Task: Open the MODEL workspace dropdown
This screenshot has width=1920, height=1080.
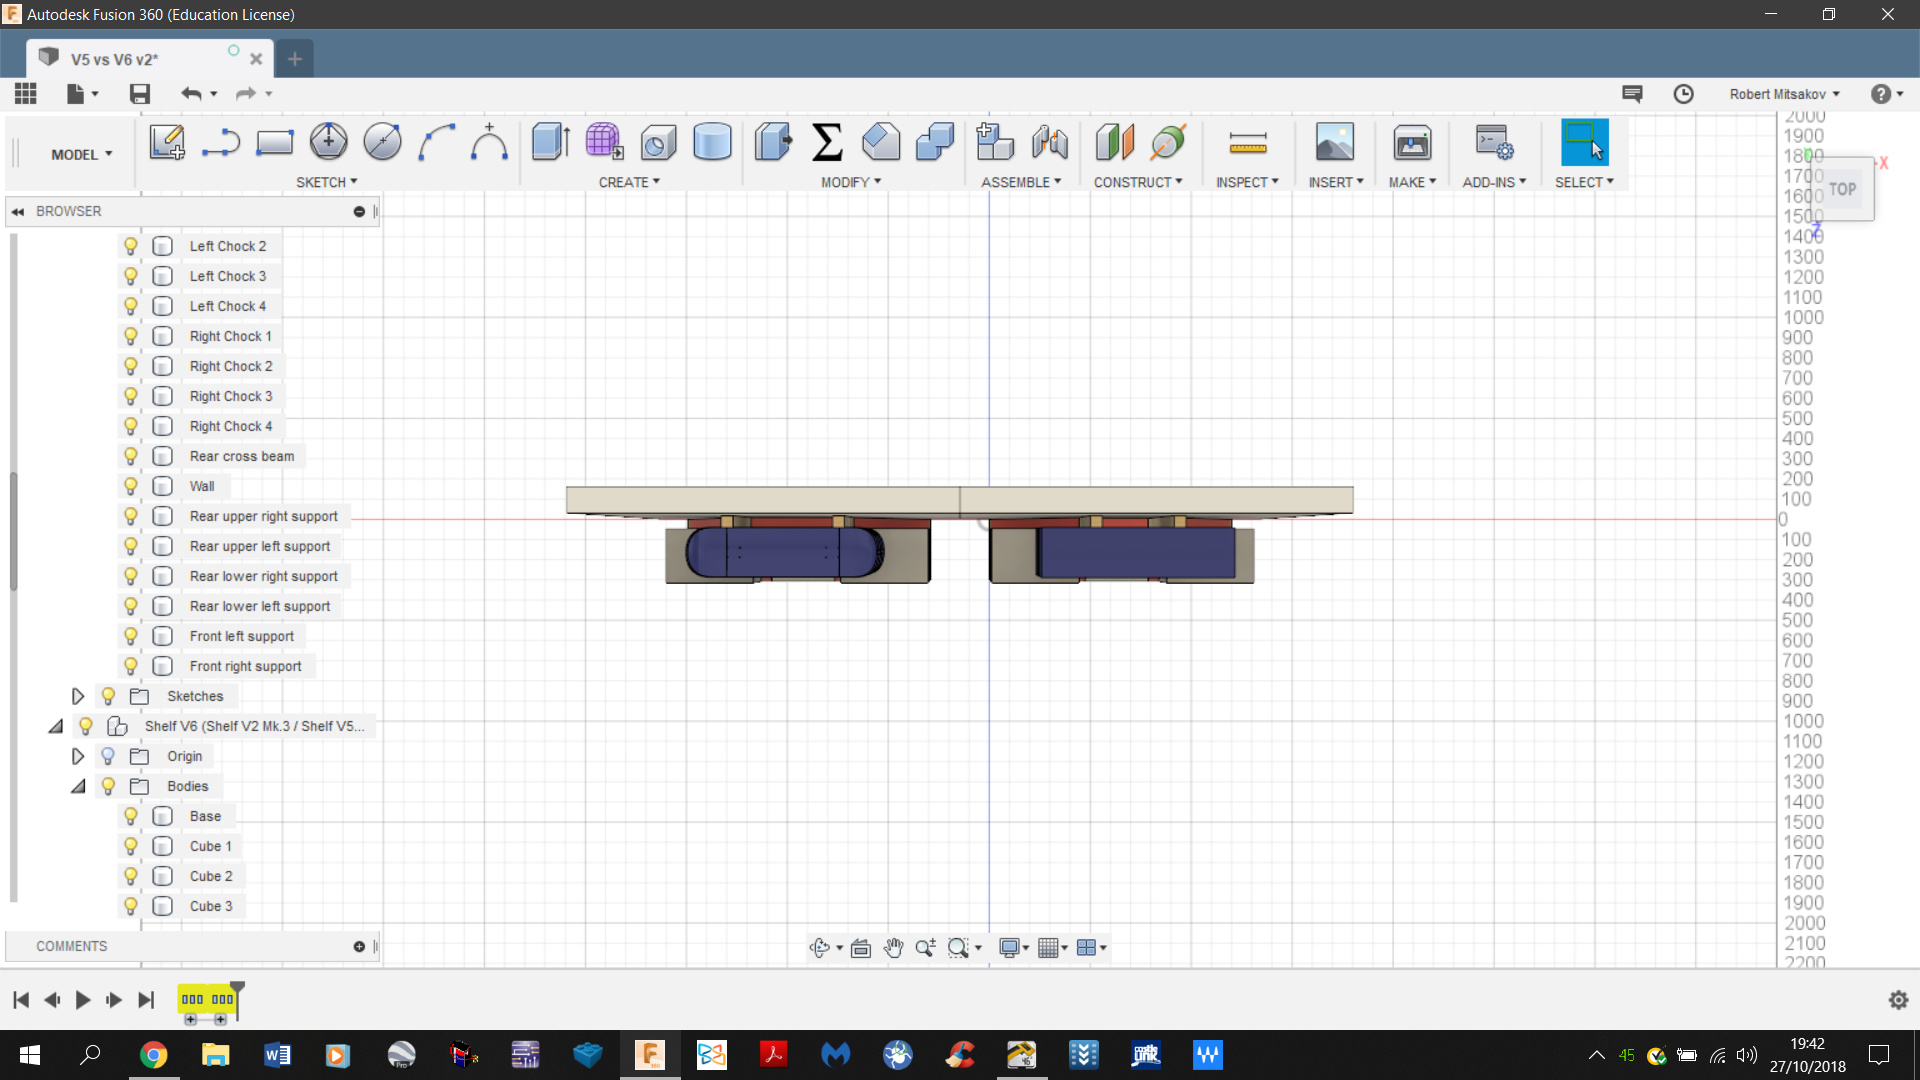Action: [82, 155]
